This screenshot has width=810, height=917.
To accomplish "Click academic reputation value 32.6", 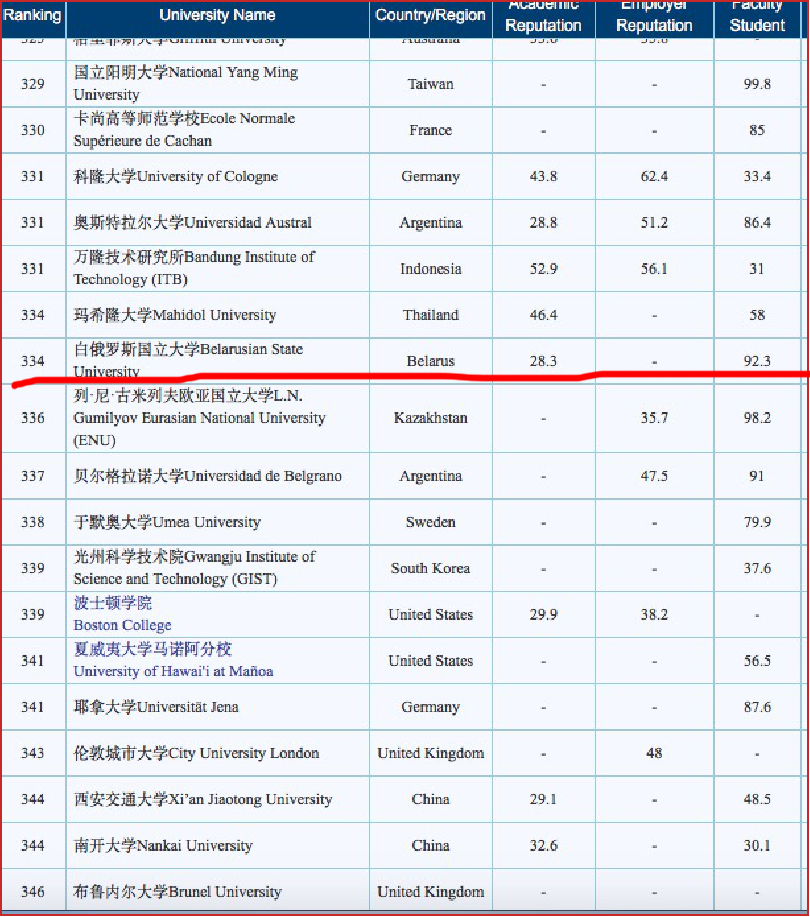I will [543, 845].
